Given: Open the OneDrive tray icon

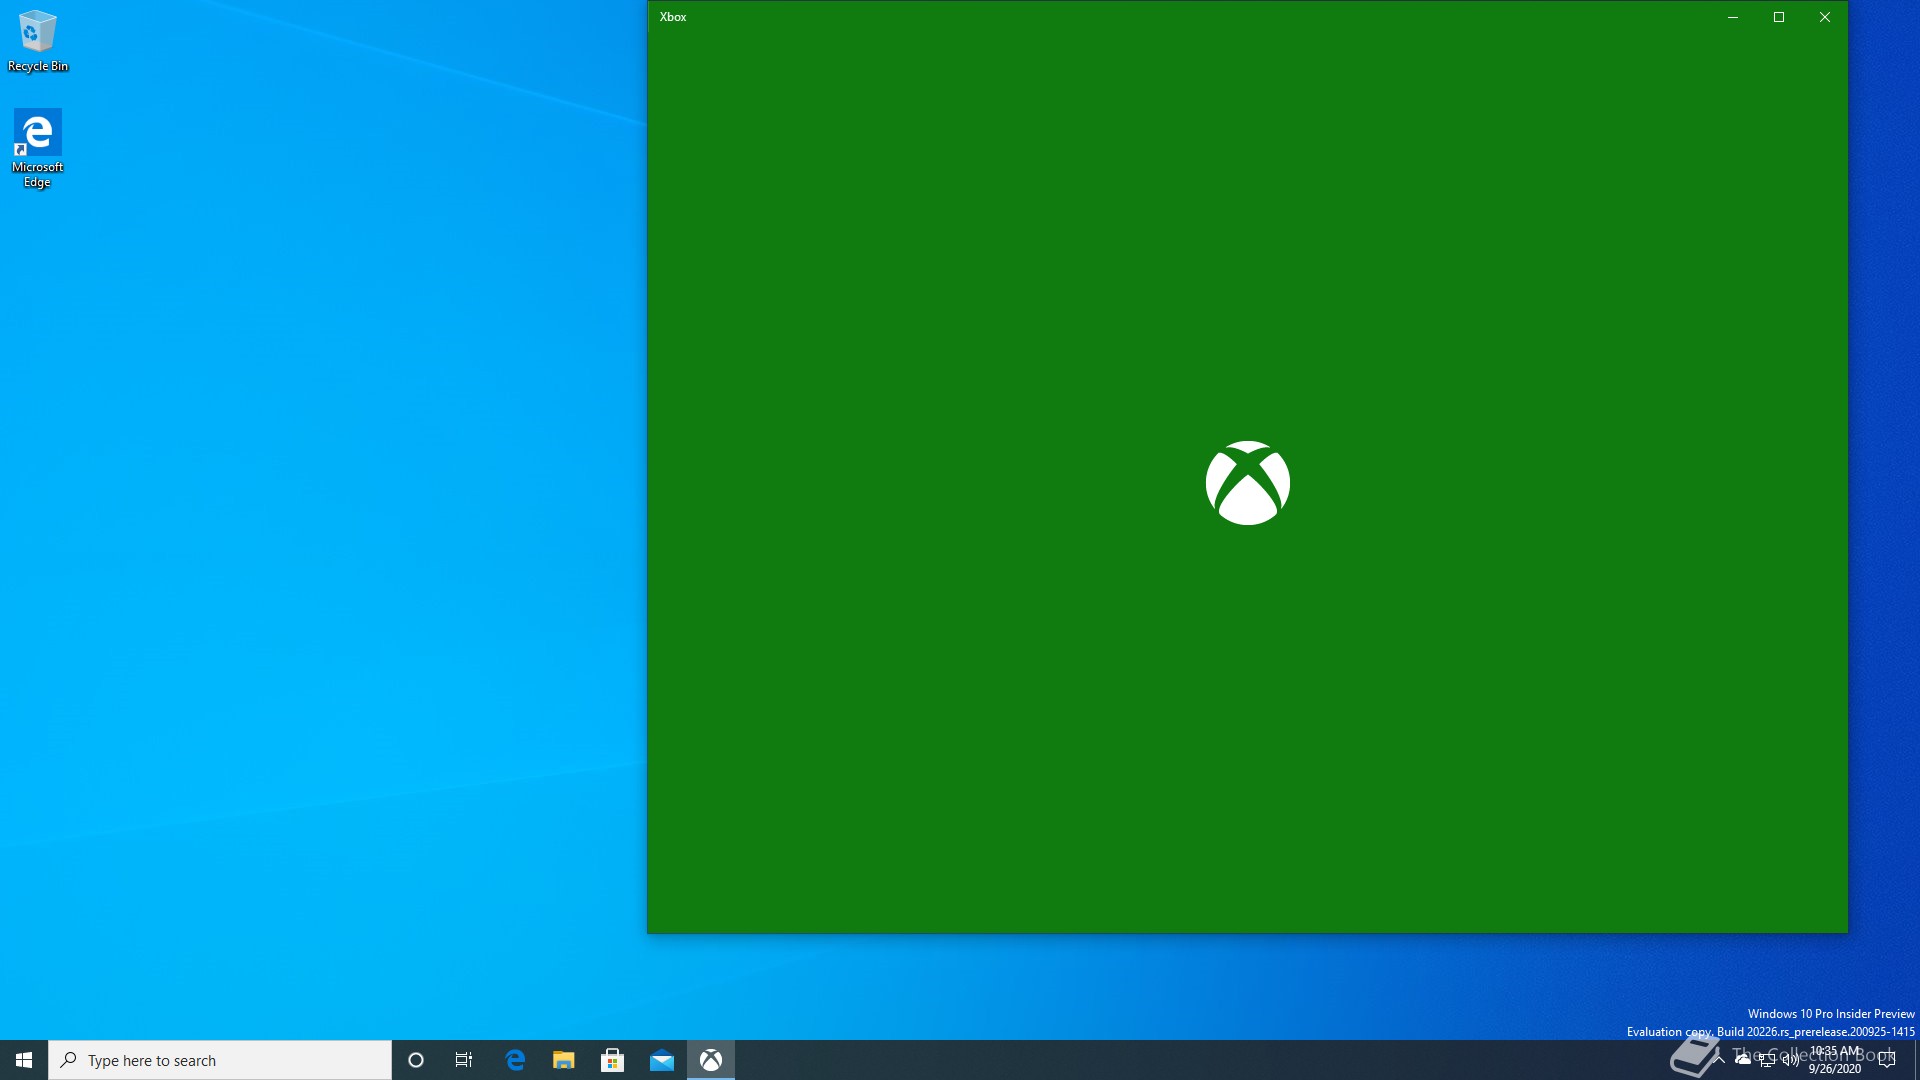Looking at the screenshot, I should (x=1743, y=1060).
